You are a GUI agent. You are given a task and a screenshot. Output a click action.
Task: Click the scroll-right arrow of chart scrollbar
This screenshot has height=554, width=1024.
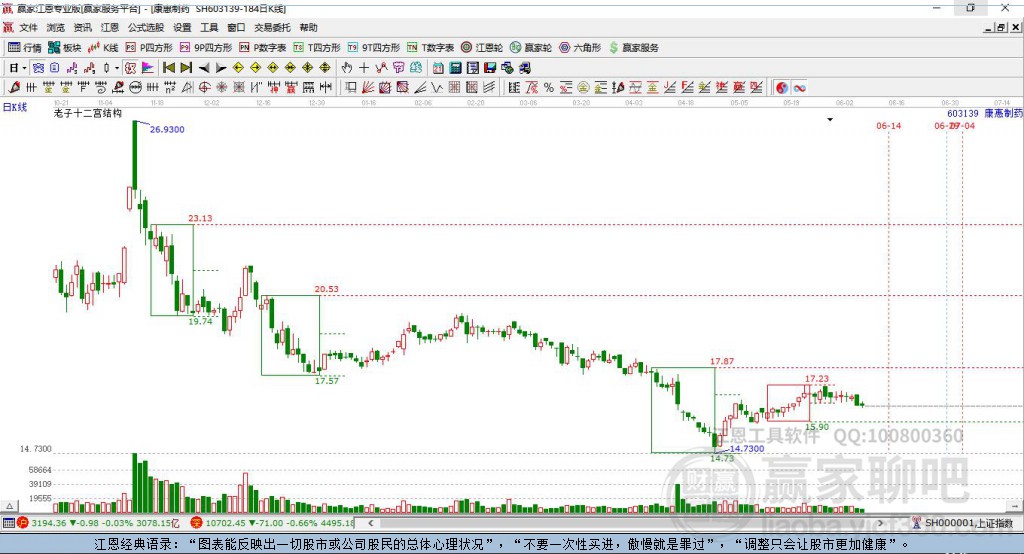coord(880,523)
